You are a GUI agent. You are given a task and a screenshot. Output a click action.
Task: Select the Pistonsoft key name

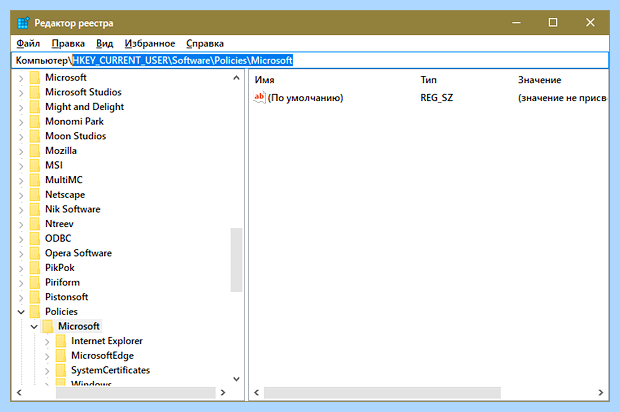(66, 297)
